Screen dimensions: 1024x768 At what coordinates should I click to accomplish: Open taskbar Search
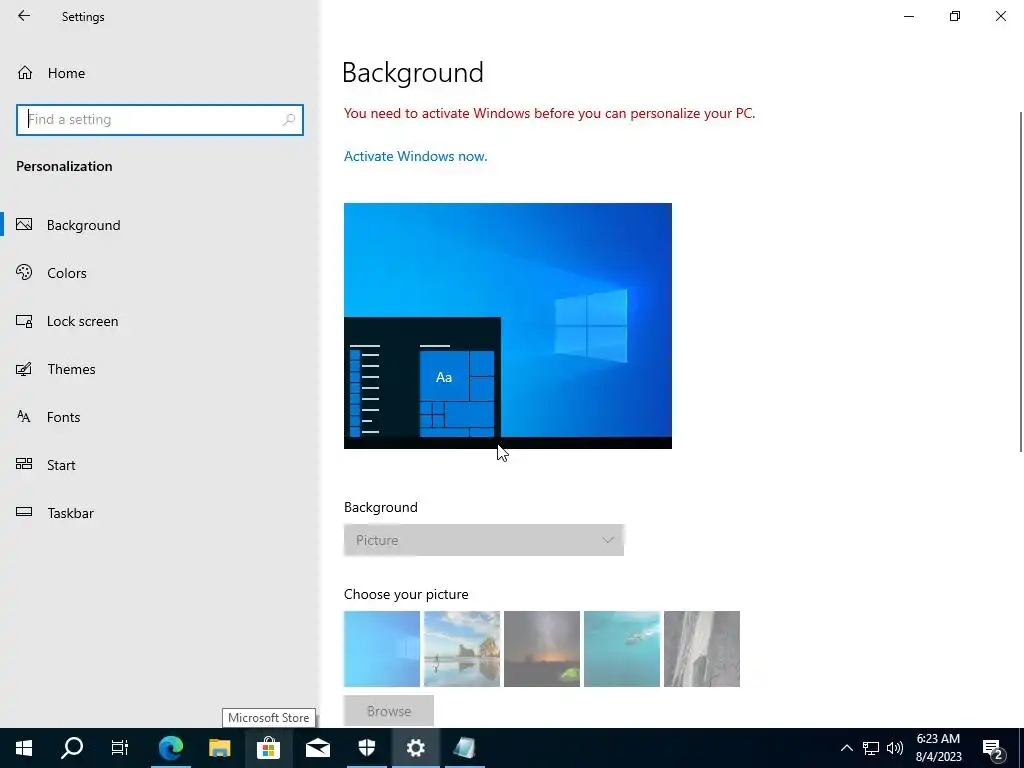pos(72,748)
